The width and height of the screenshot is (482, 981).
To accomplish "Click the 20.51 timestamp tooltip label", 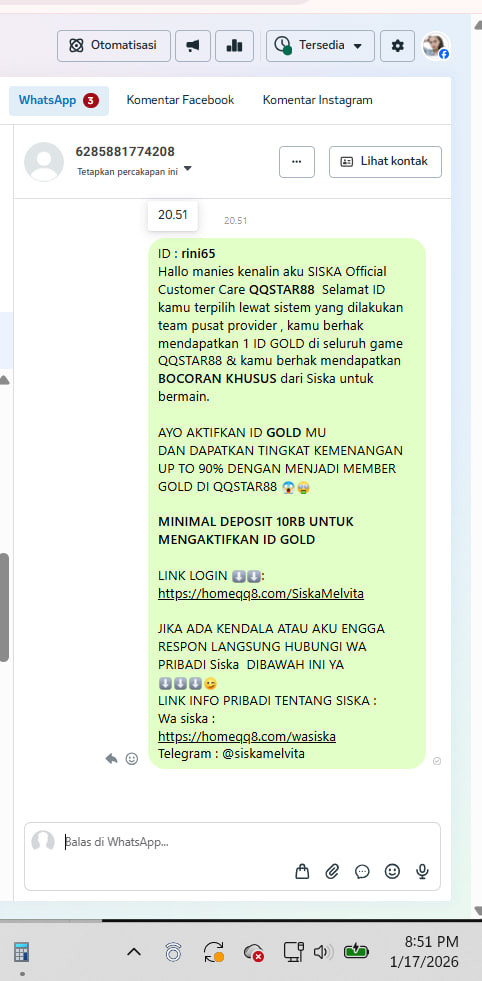I will tap(173, 215).
